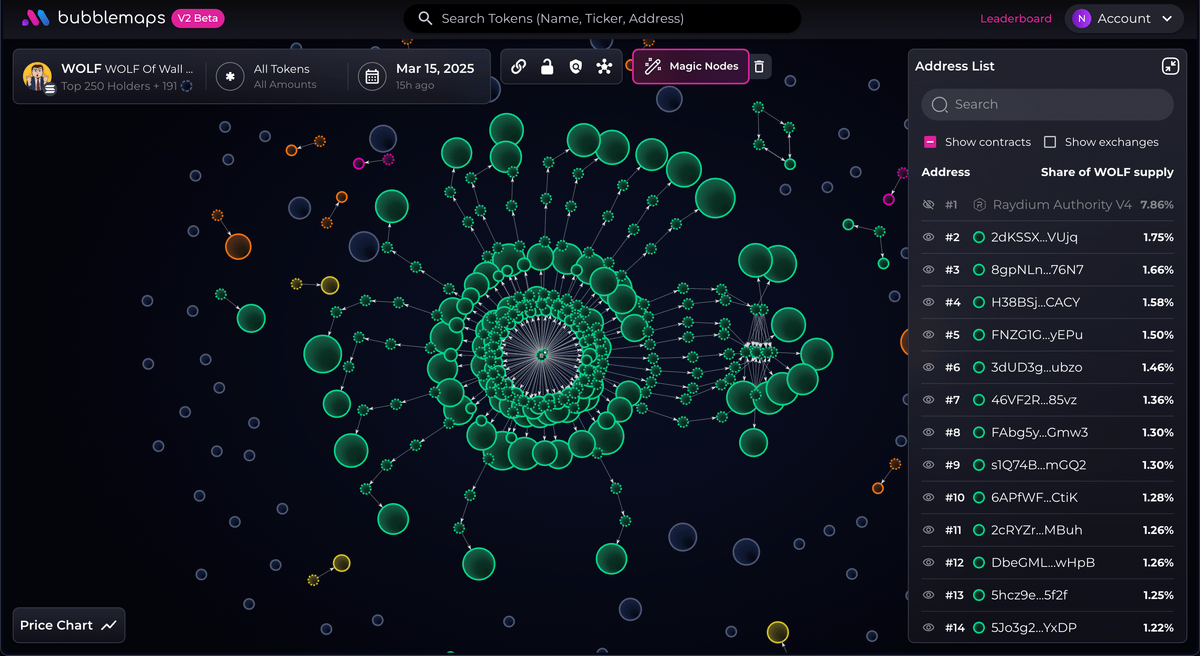The height and width of the screenshot is (656, 1200).
Task: Click the Address List search field
Action: [1046, 104]
